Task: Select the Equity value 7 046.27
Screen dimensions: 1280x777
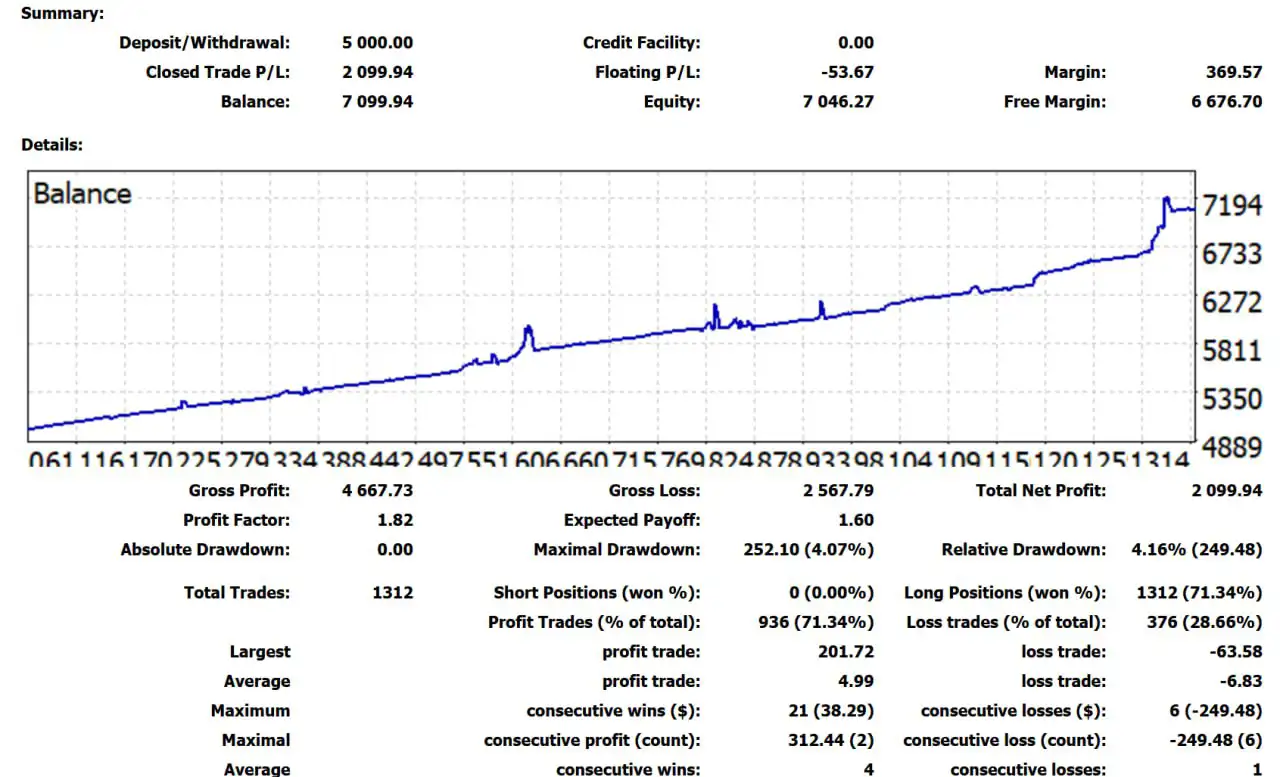Action: pyautogui.click(x=838, y=102)
